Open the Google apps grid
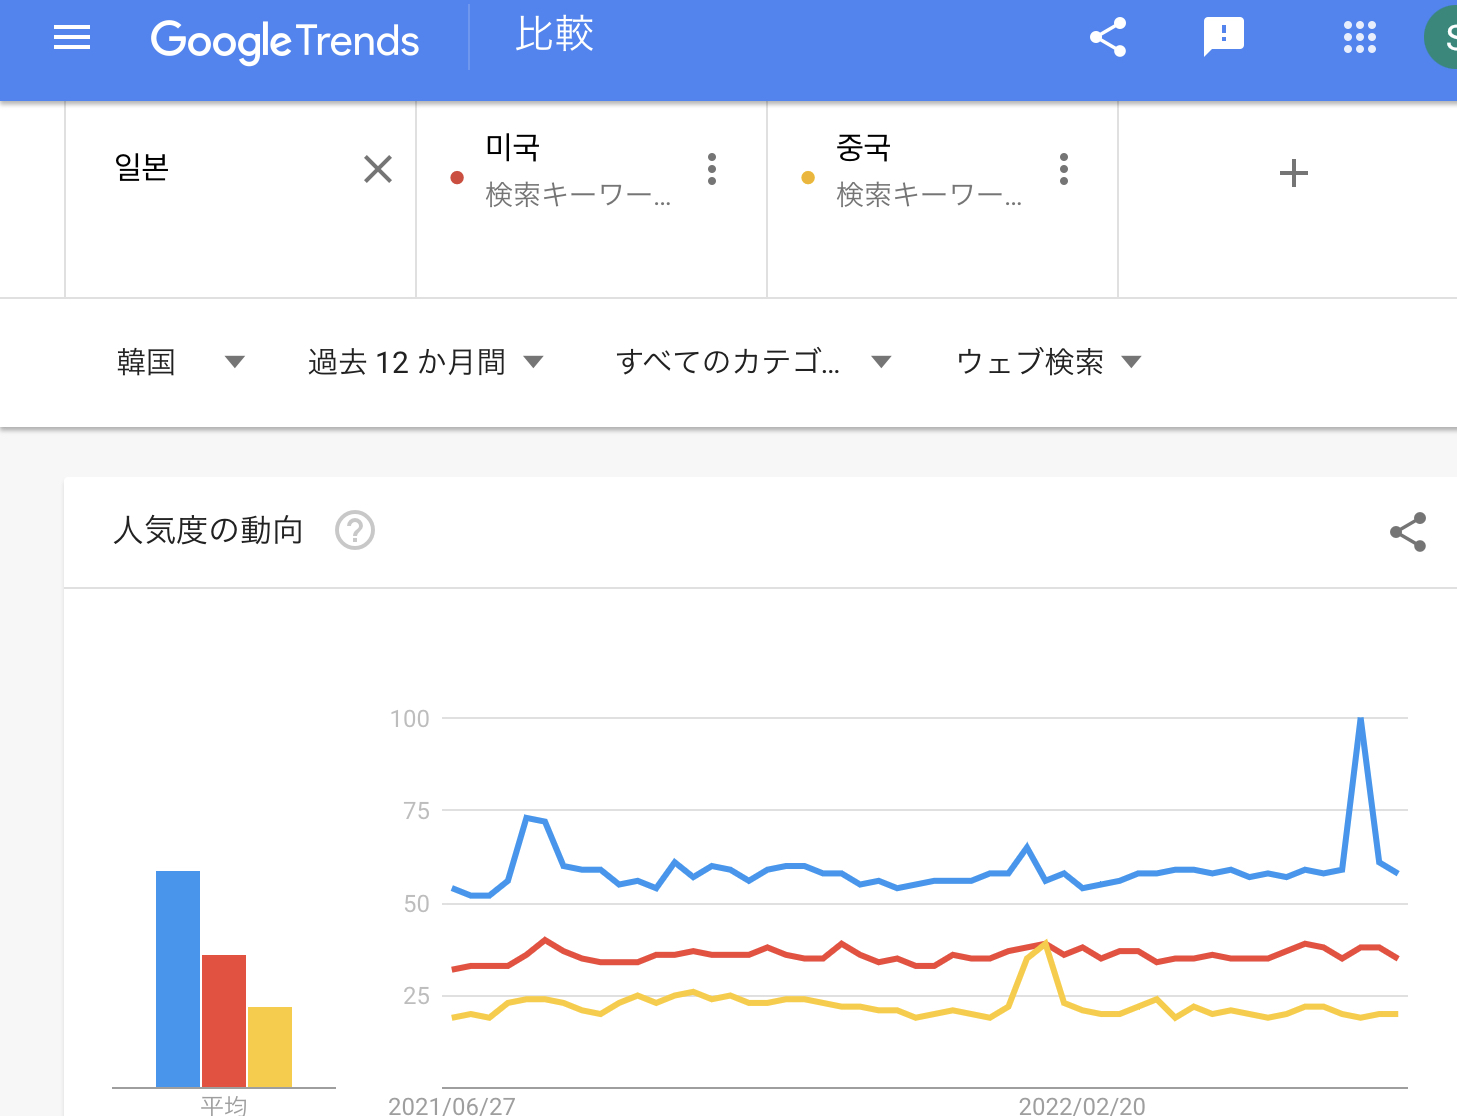The width and height of the screenshot is (1457, 1116). [1359, 38]
